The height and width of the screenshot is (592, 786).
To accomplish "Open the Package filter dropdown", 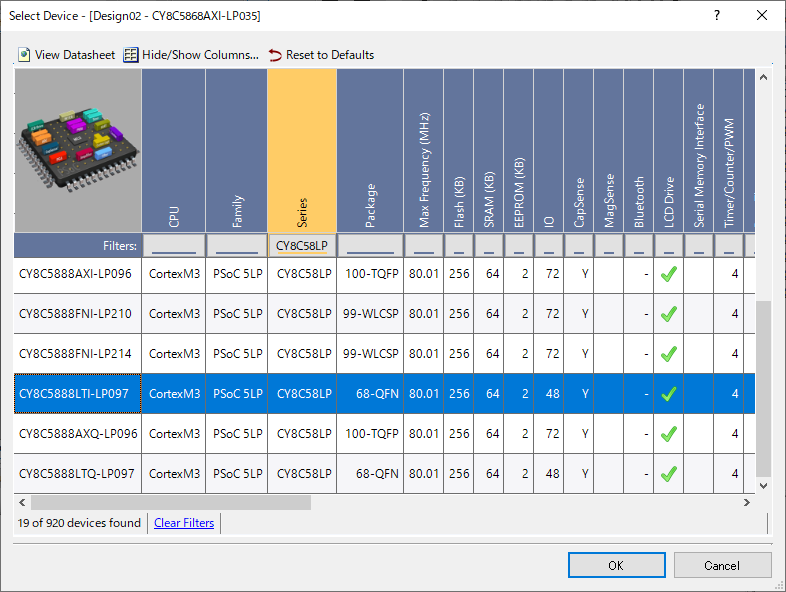I will coord(370,246).
